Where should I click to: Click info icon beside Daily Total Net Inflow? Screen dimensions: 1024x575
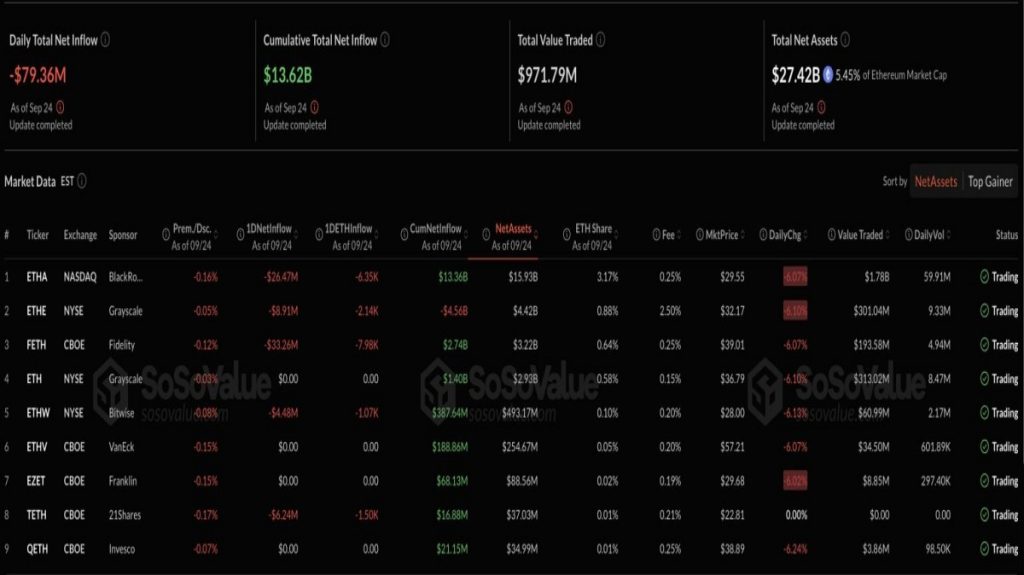pyautogui.click(x=105, y=40)
